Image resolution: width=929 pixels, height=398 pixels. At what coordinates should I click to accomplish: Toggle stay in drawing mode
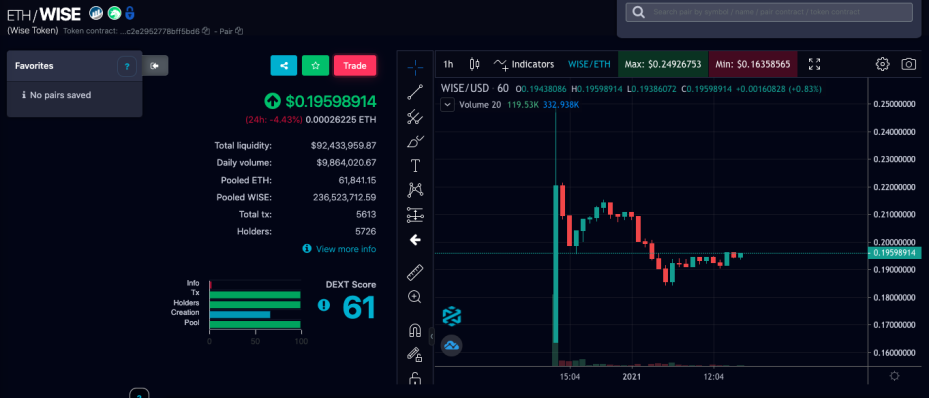point(415,354)
